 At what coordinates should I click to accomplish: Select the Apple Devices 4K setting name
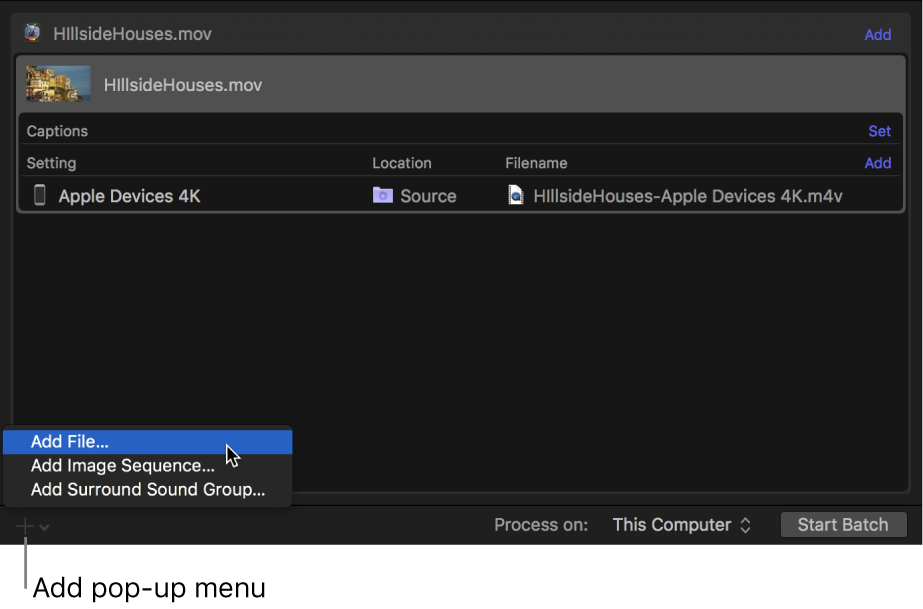[129, 196]
